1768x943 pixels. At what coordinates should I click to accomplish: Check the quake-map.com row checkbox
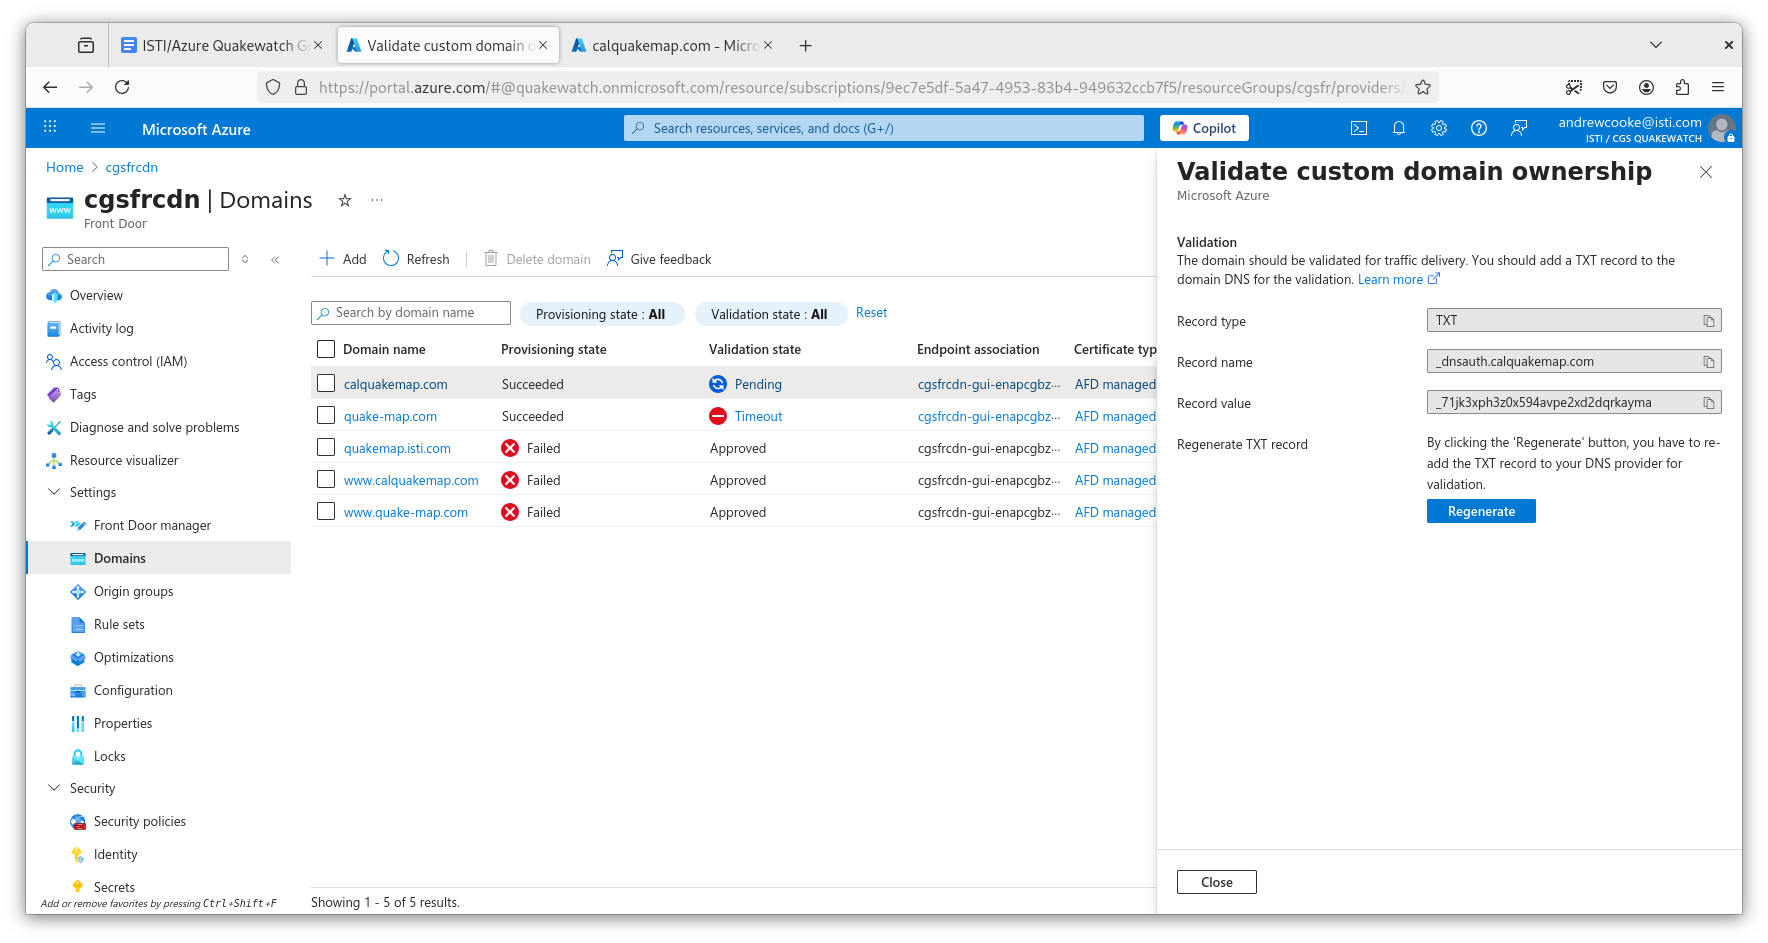pos(325,415)
